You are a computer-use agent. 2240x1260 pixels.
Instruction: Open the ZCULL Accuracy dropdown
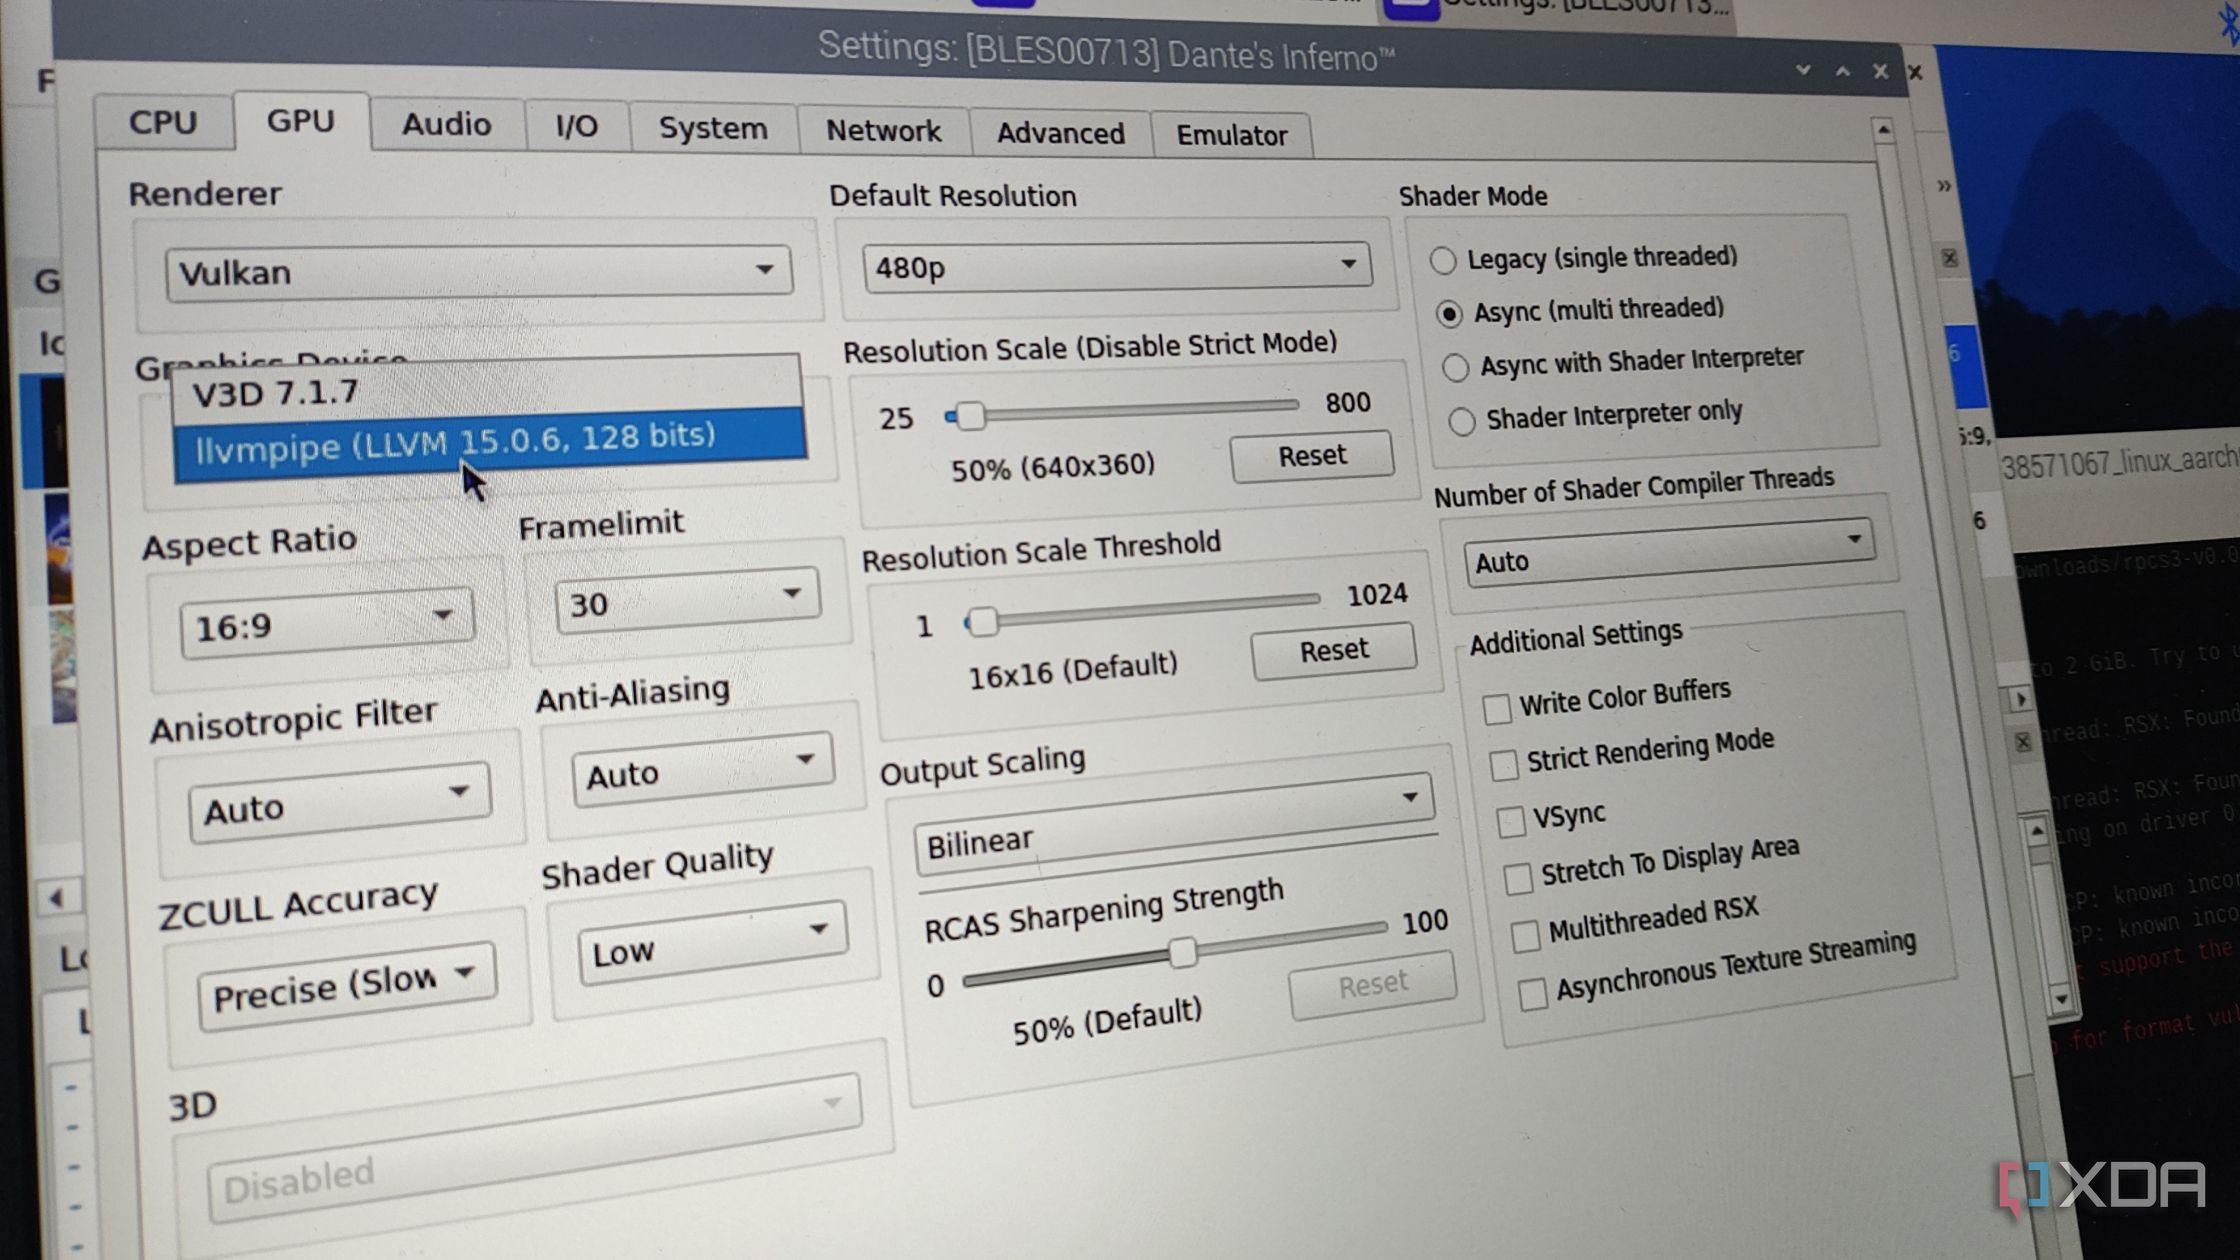click(x=347, y=987)
